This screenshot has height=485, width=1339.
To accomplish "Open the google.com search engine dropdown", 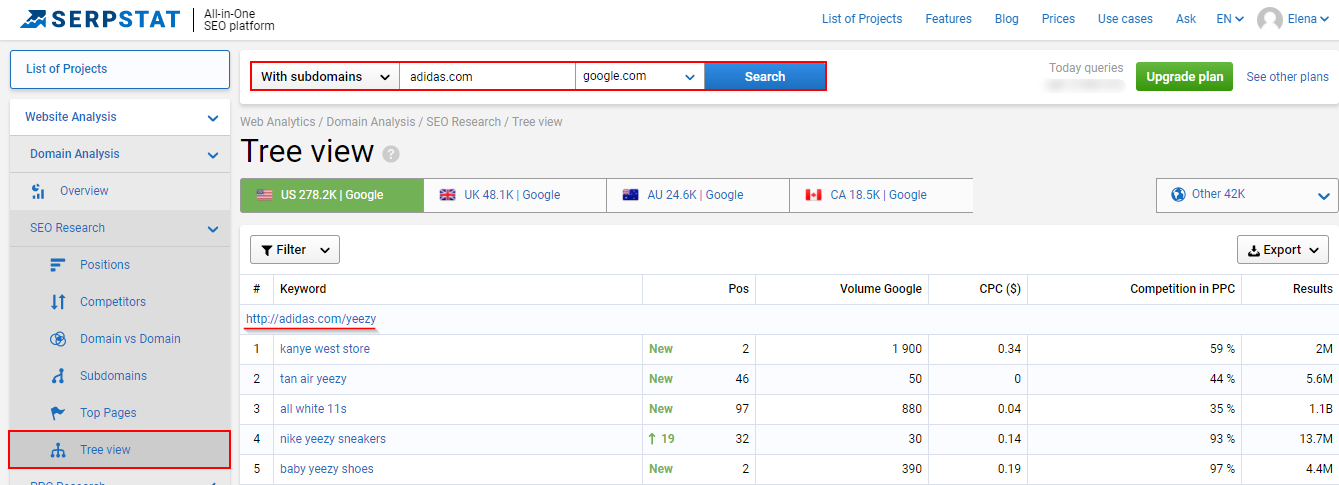I will pyautogui.click(x=640, y=76).
